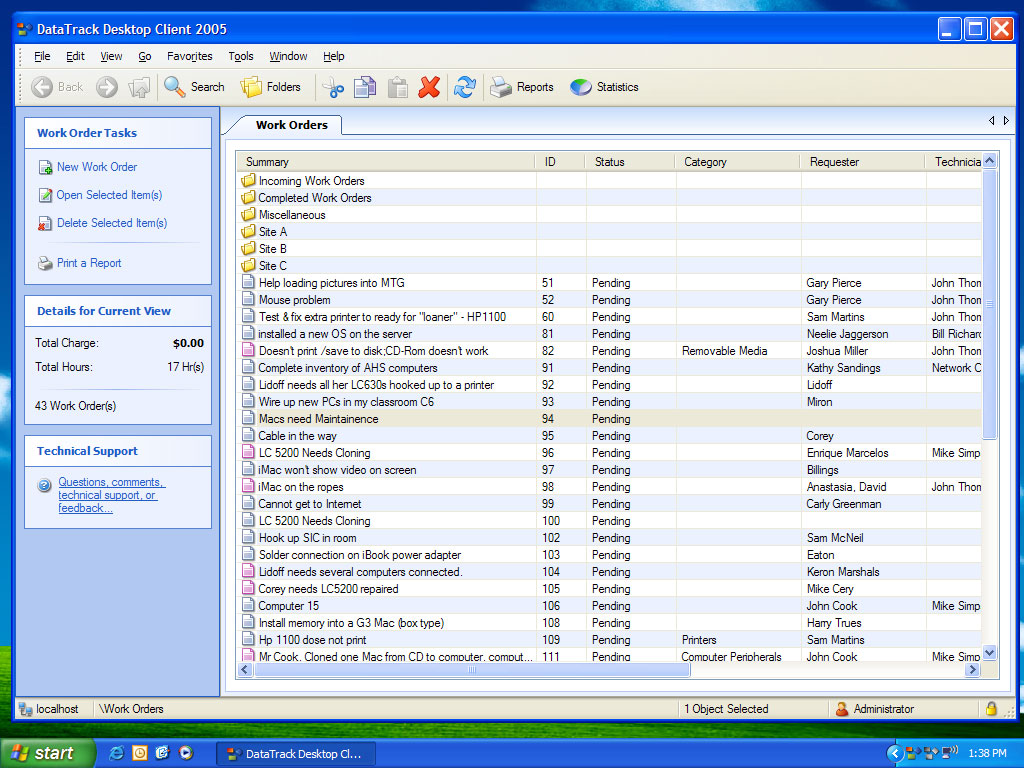Click the Windows start button

click(x=44, y=753)
